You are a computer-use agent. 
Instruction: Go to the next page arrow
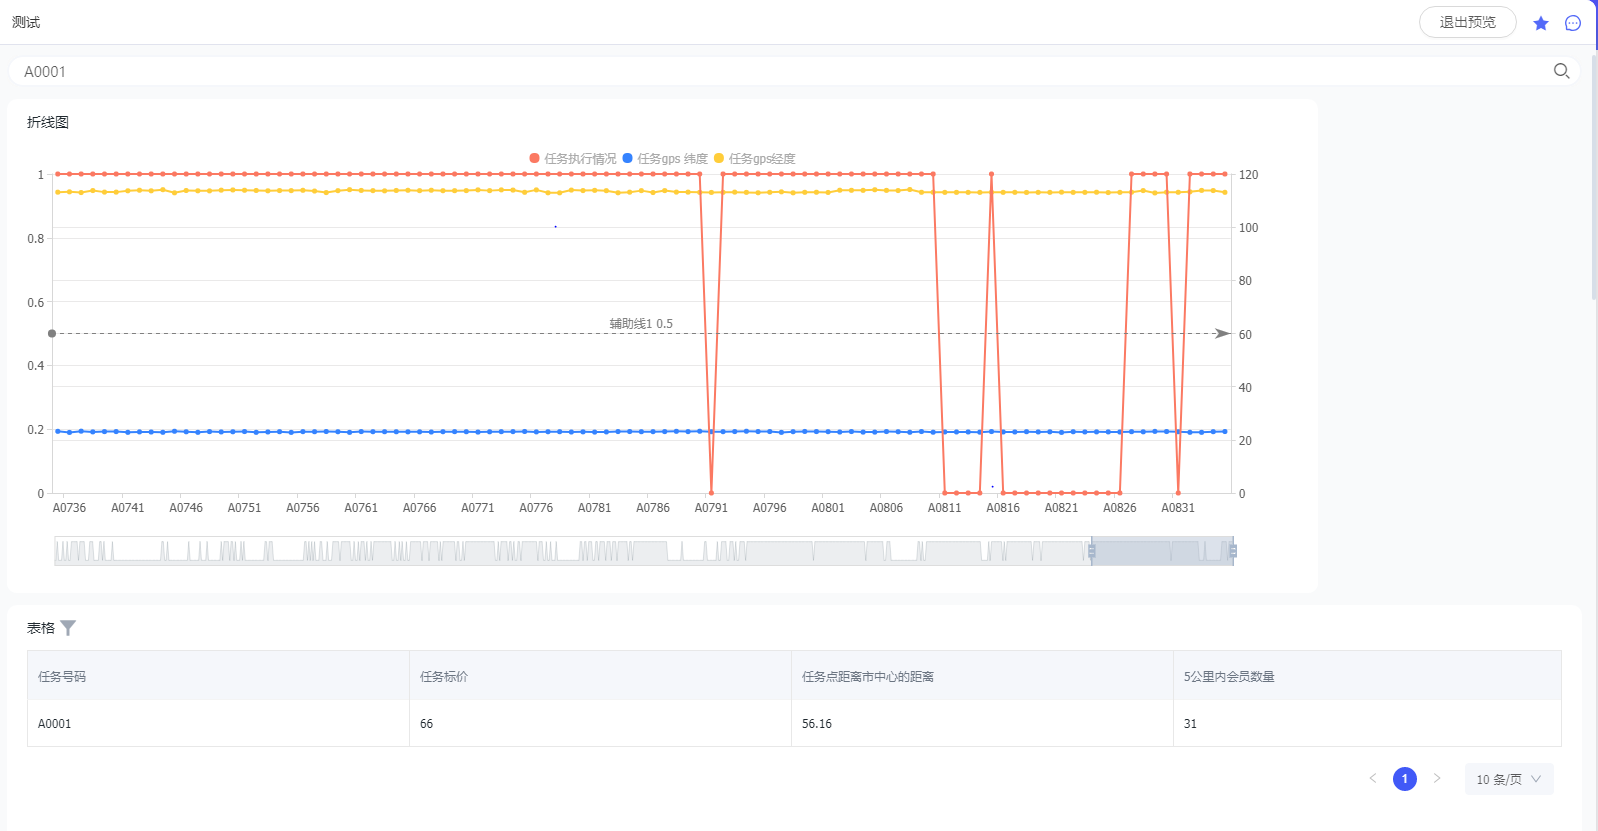tap(1437, 778)
